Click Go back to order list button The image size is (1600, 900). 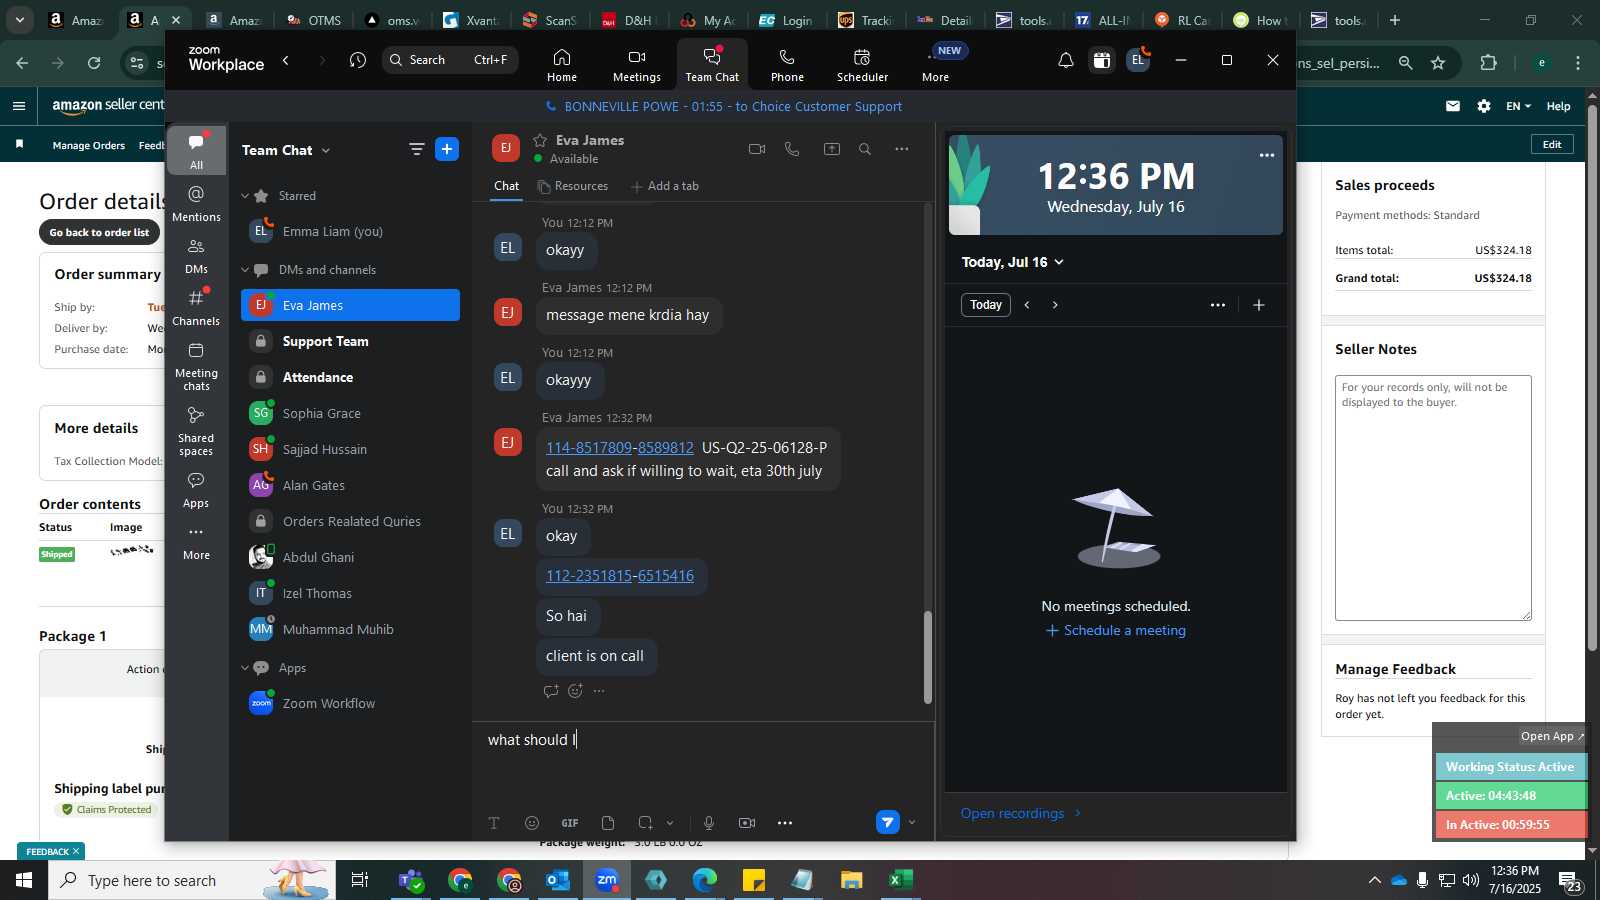99,232
